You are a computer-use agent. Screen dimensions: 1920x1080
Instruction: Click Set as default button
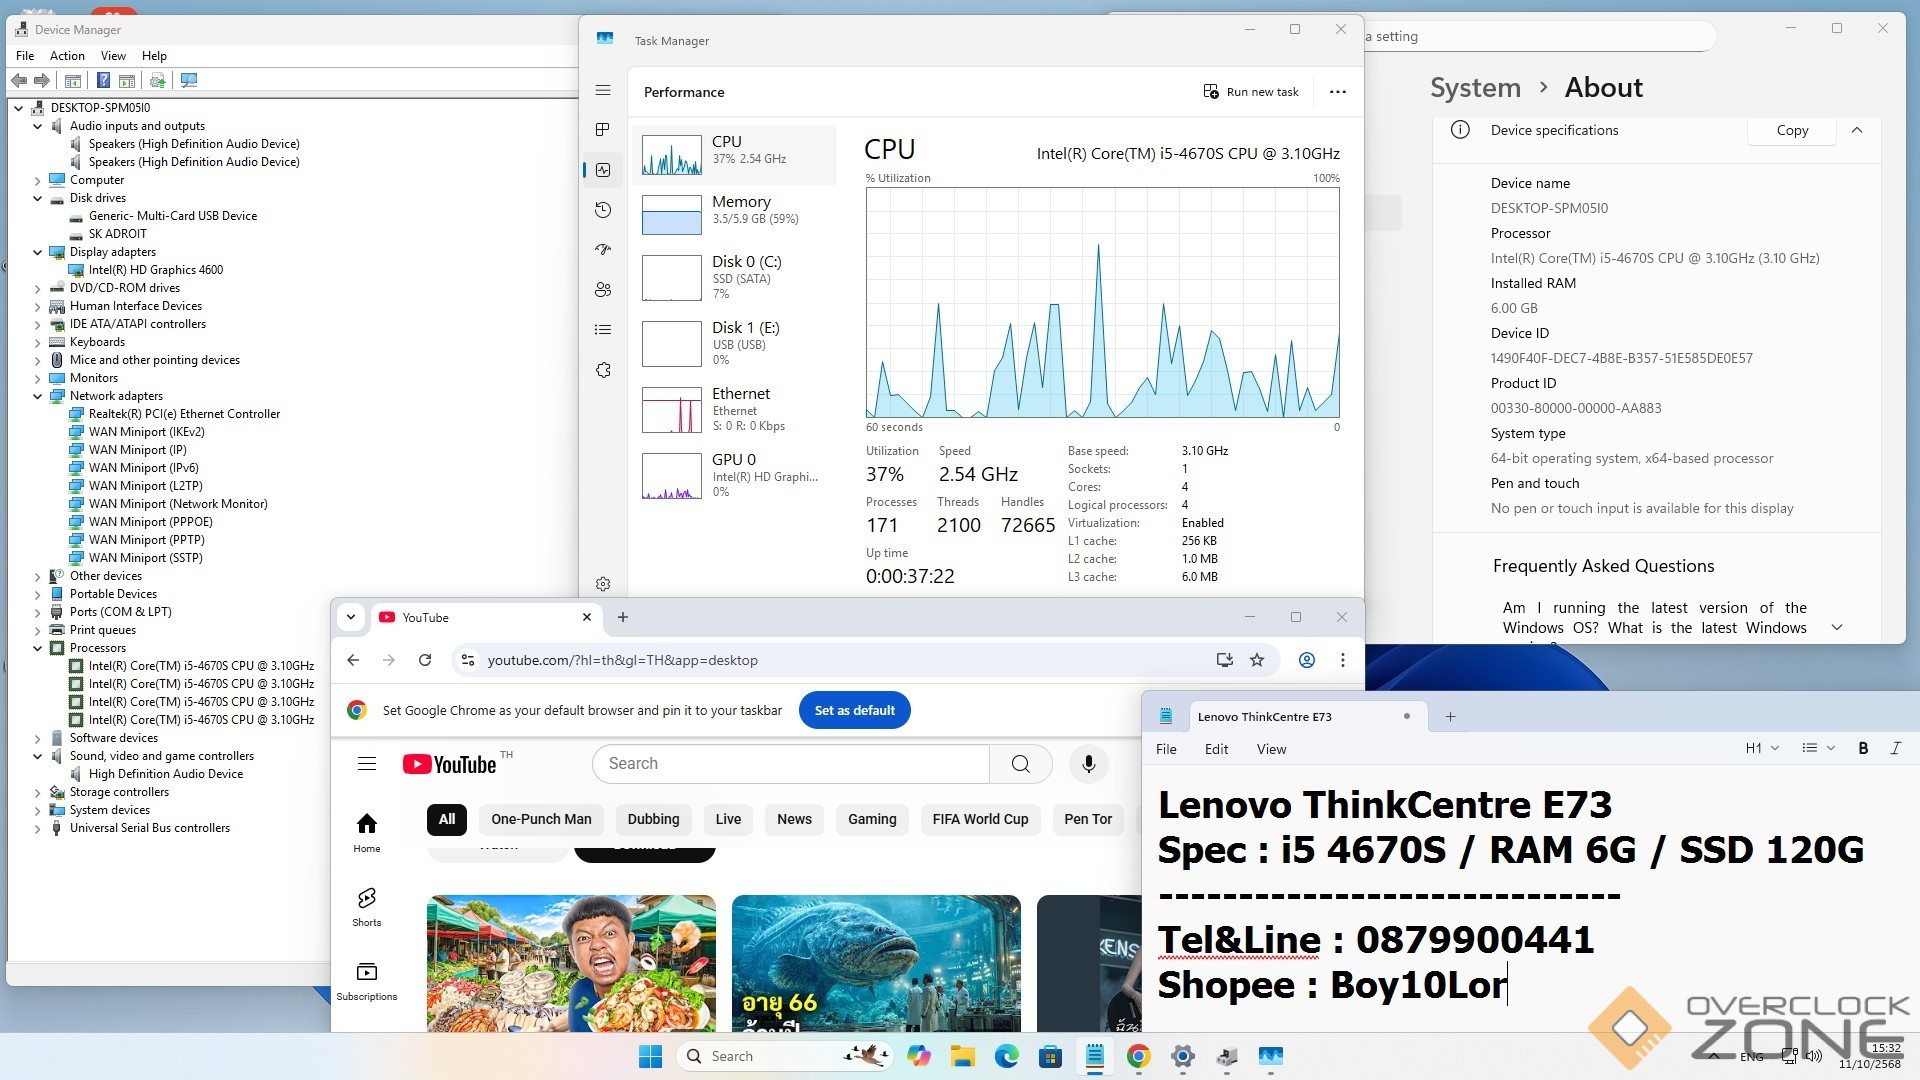click(854, 710)
